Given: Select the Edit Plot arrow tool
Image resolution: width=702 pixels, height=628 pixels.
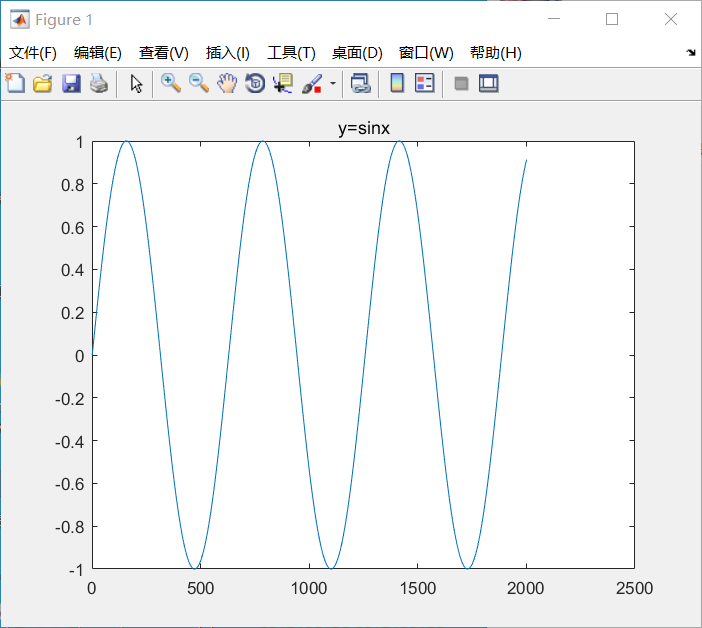Looking at the screenshot, I should [136, 84].
